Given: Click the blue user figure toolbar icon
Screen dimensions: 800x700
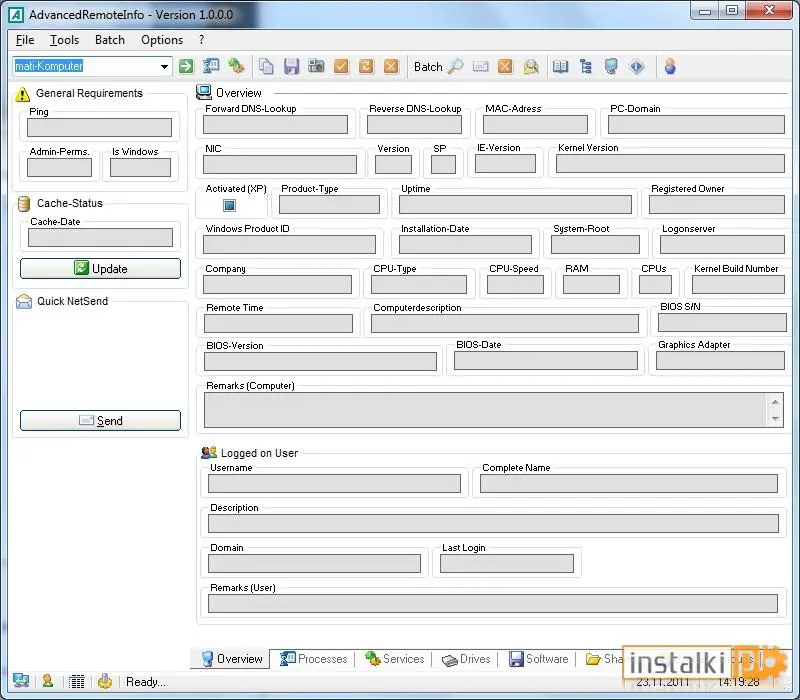Looking at the screenshot, I should pyautogui.click(x=670, y=66).
